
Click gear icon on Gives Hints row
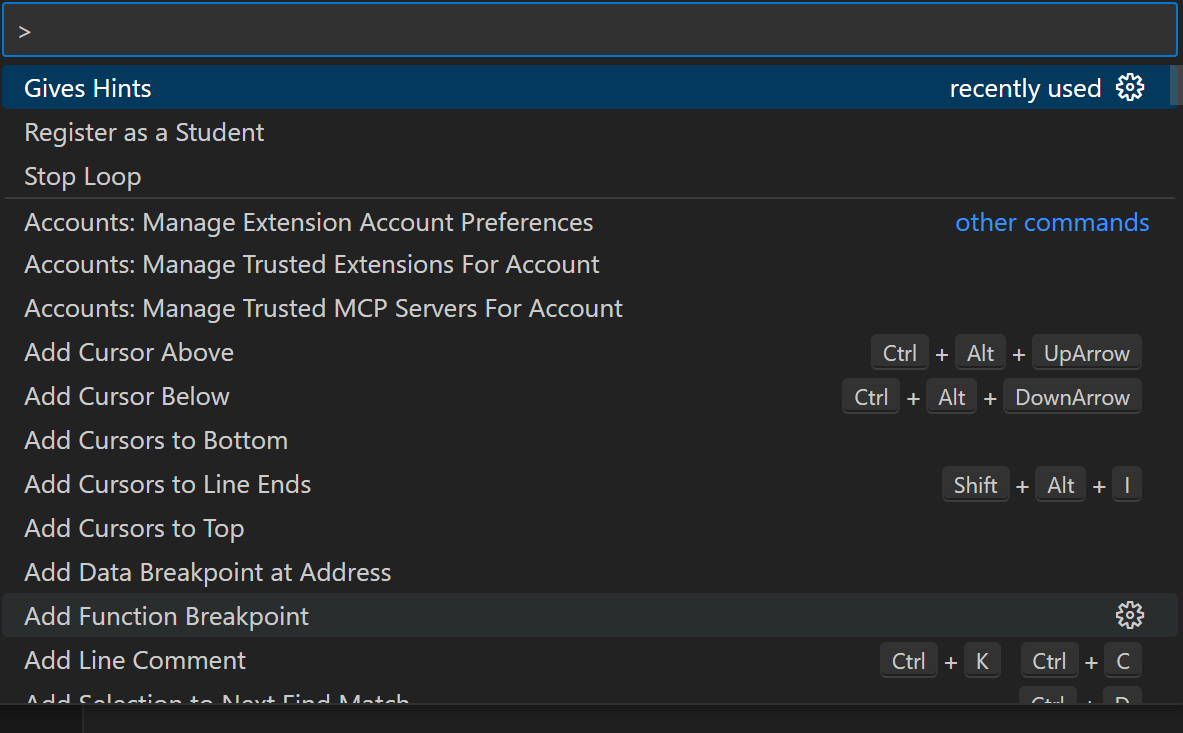click(x=1130, y=88)
